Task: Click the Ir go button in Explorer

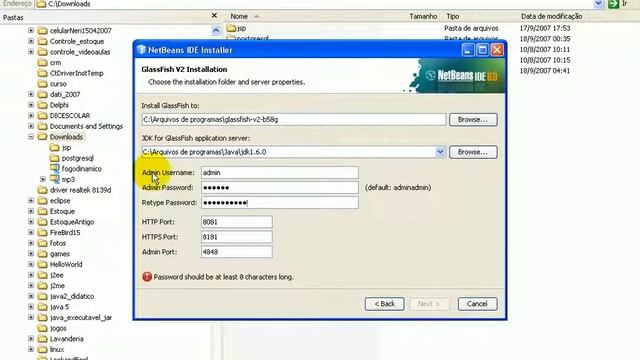Action: [x=618, y=4]
